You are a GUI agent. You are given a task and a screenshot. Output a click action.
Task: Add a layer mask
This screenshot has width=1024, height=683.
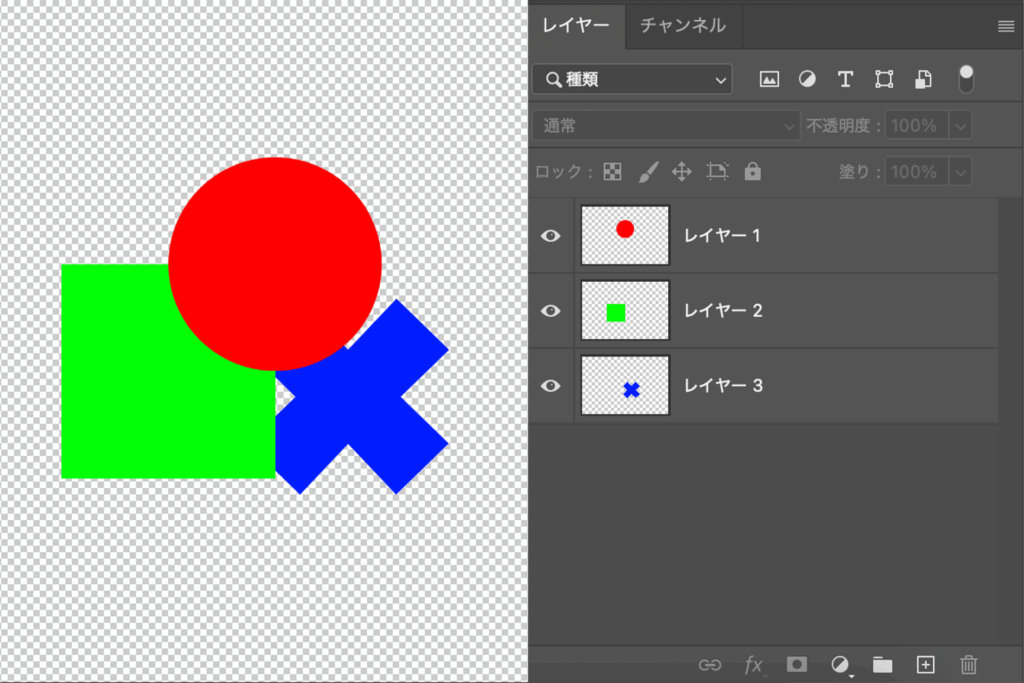pyautogui.click(x=797, y=664)
